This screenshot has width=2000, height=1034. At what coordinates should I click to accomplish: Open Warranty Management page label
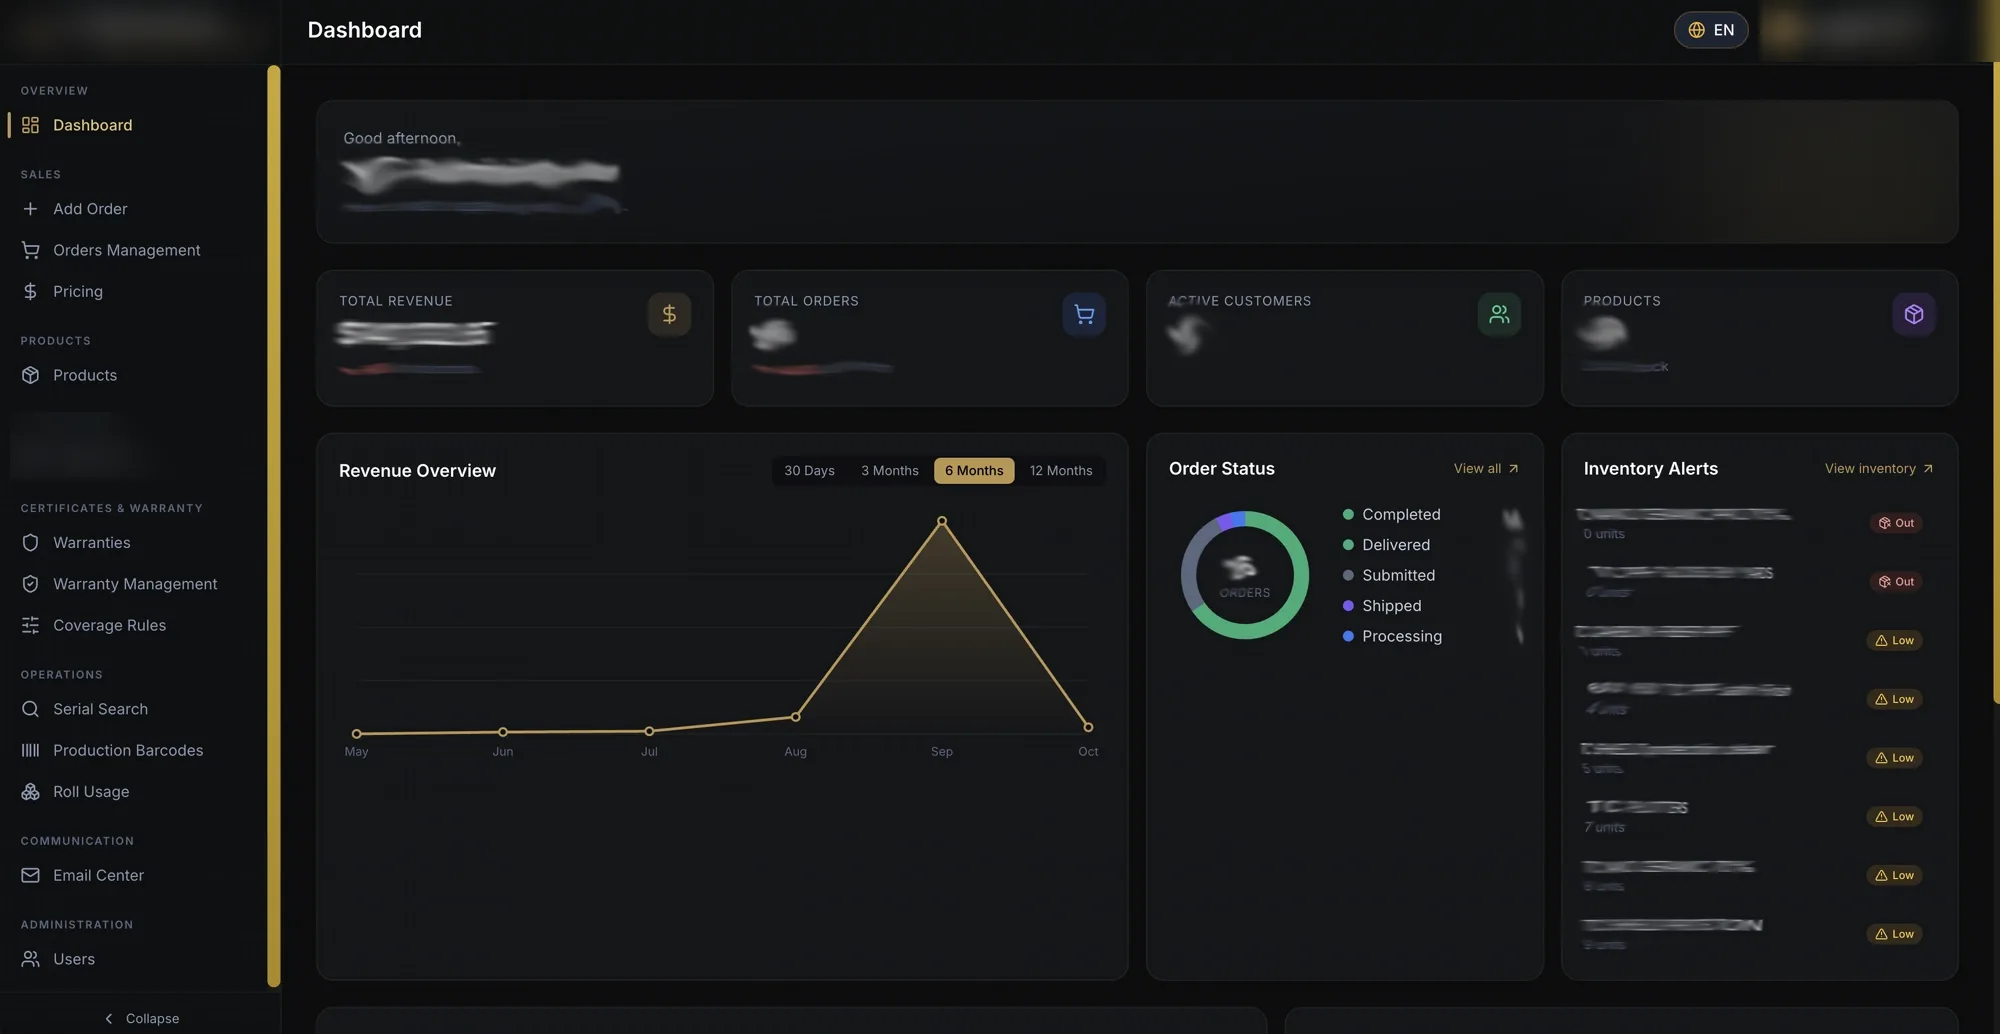point(135,584)
